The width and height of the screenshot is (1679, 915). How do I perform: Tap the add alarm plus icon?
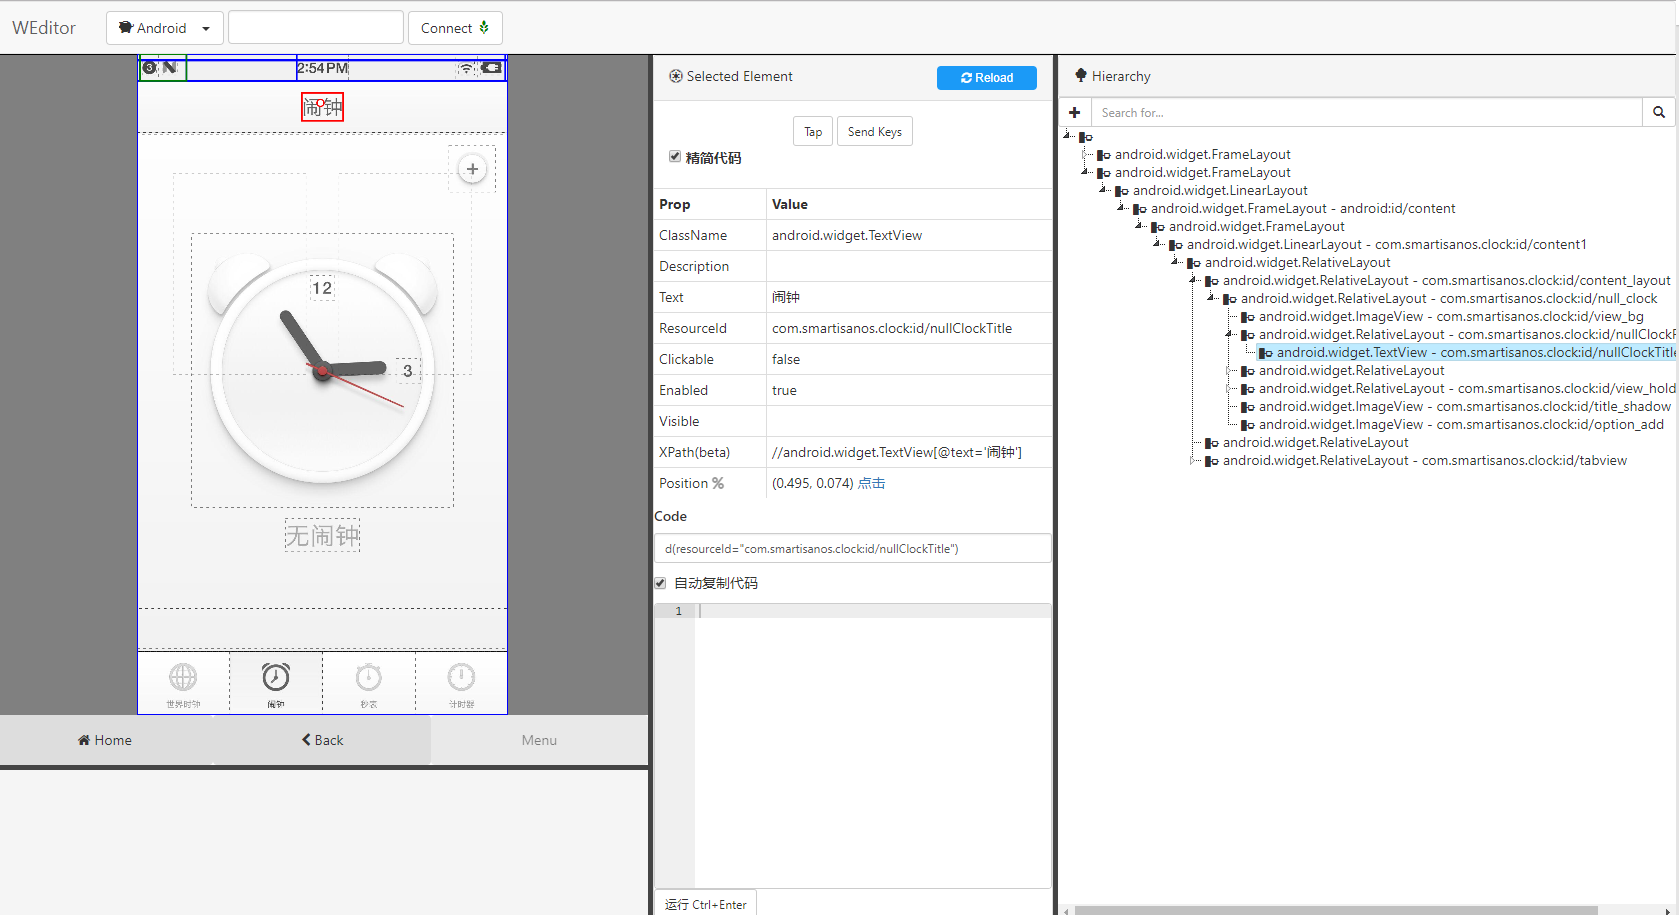472,169
